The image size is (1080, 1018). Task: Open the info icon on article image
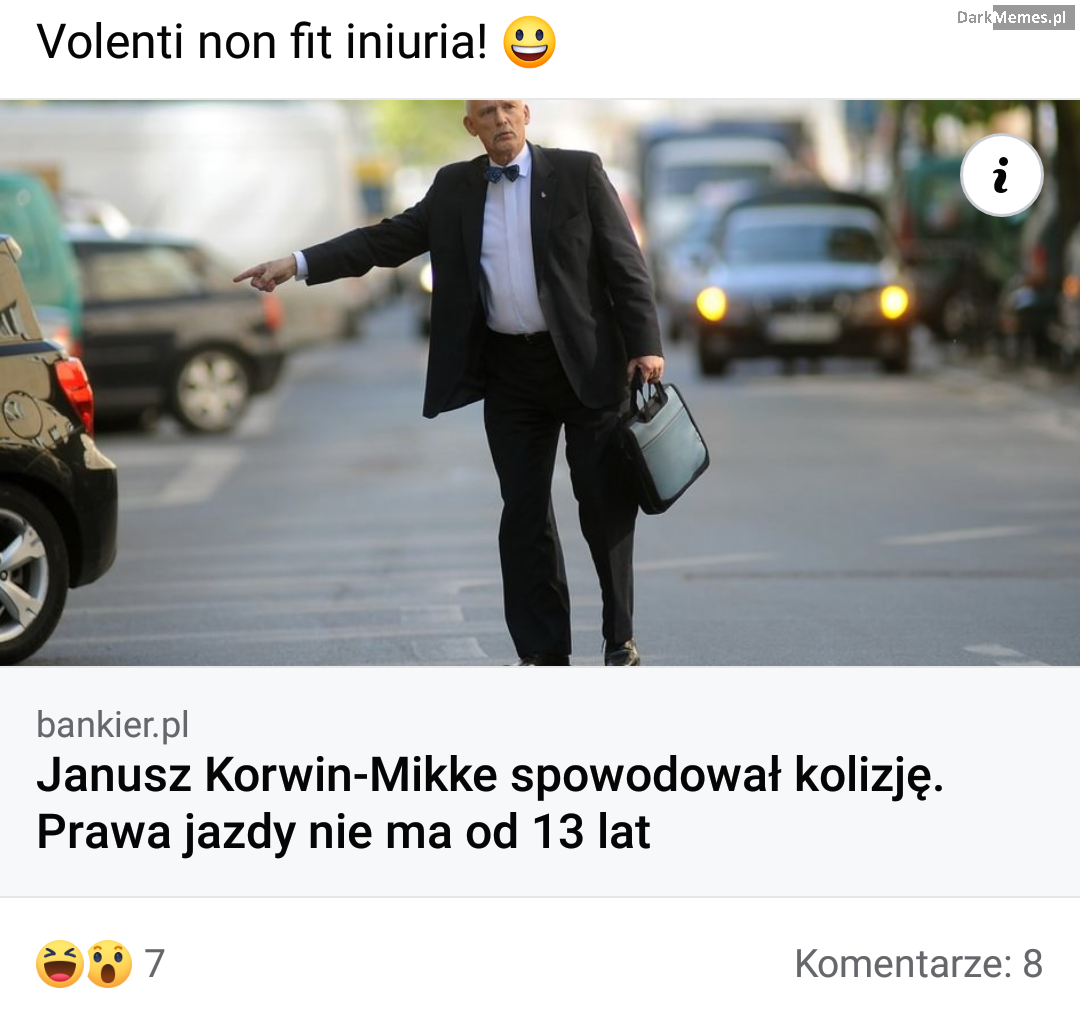point(1001,175)
